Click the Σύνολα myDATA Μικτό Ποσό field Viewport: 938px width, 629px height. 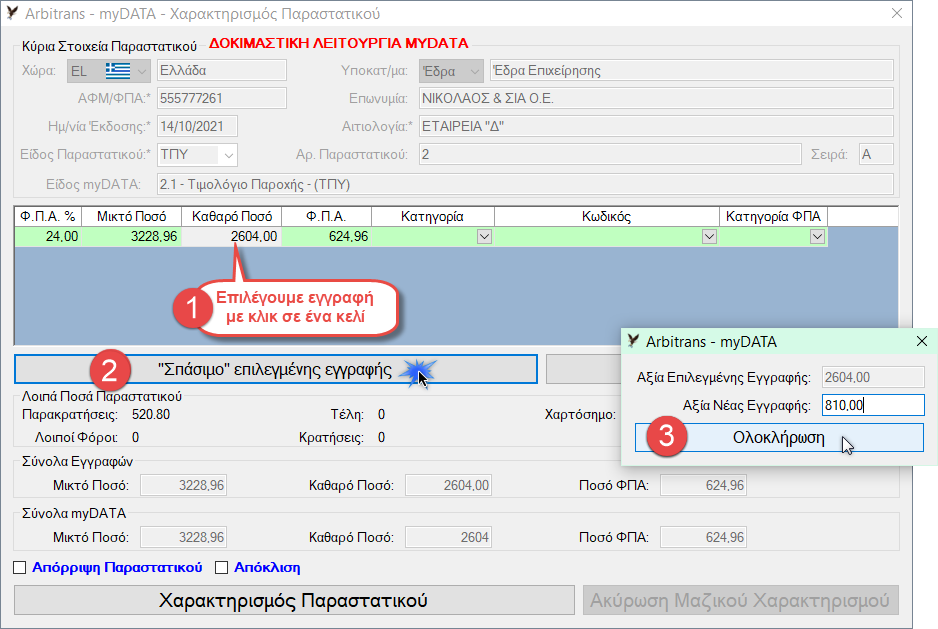[x=183, y=537]
